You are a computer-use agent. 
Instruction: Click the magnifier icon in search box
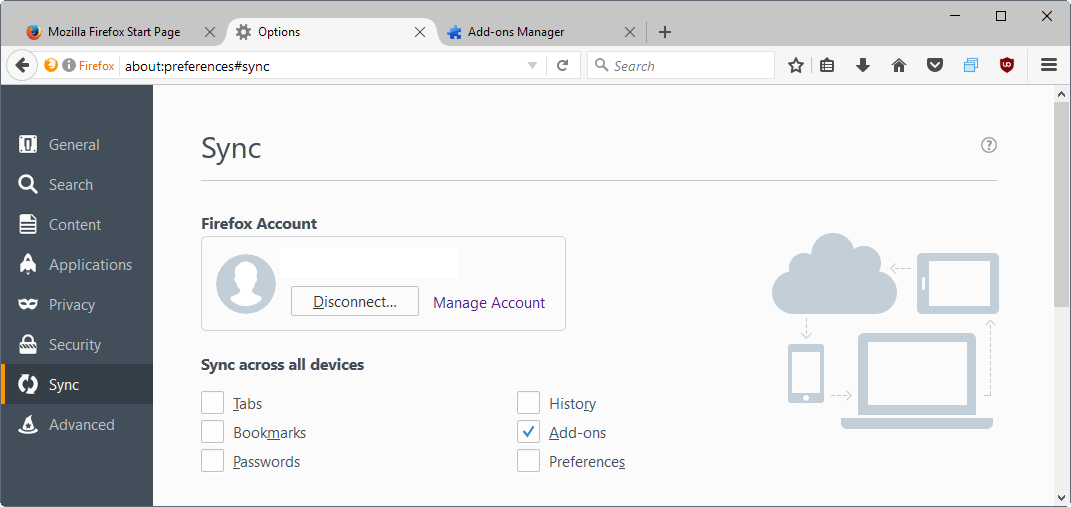601,65
